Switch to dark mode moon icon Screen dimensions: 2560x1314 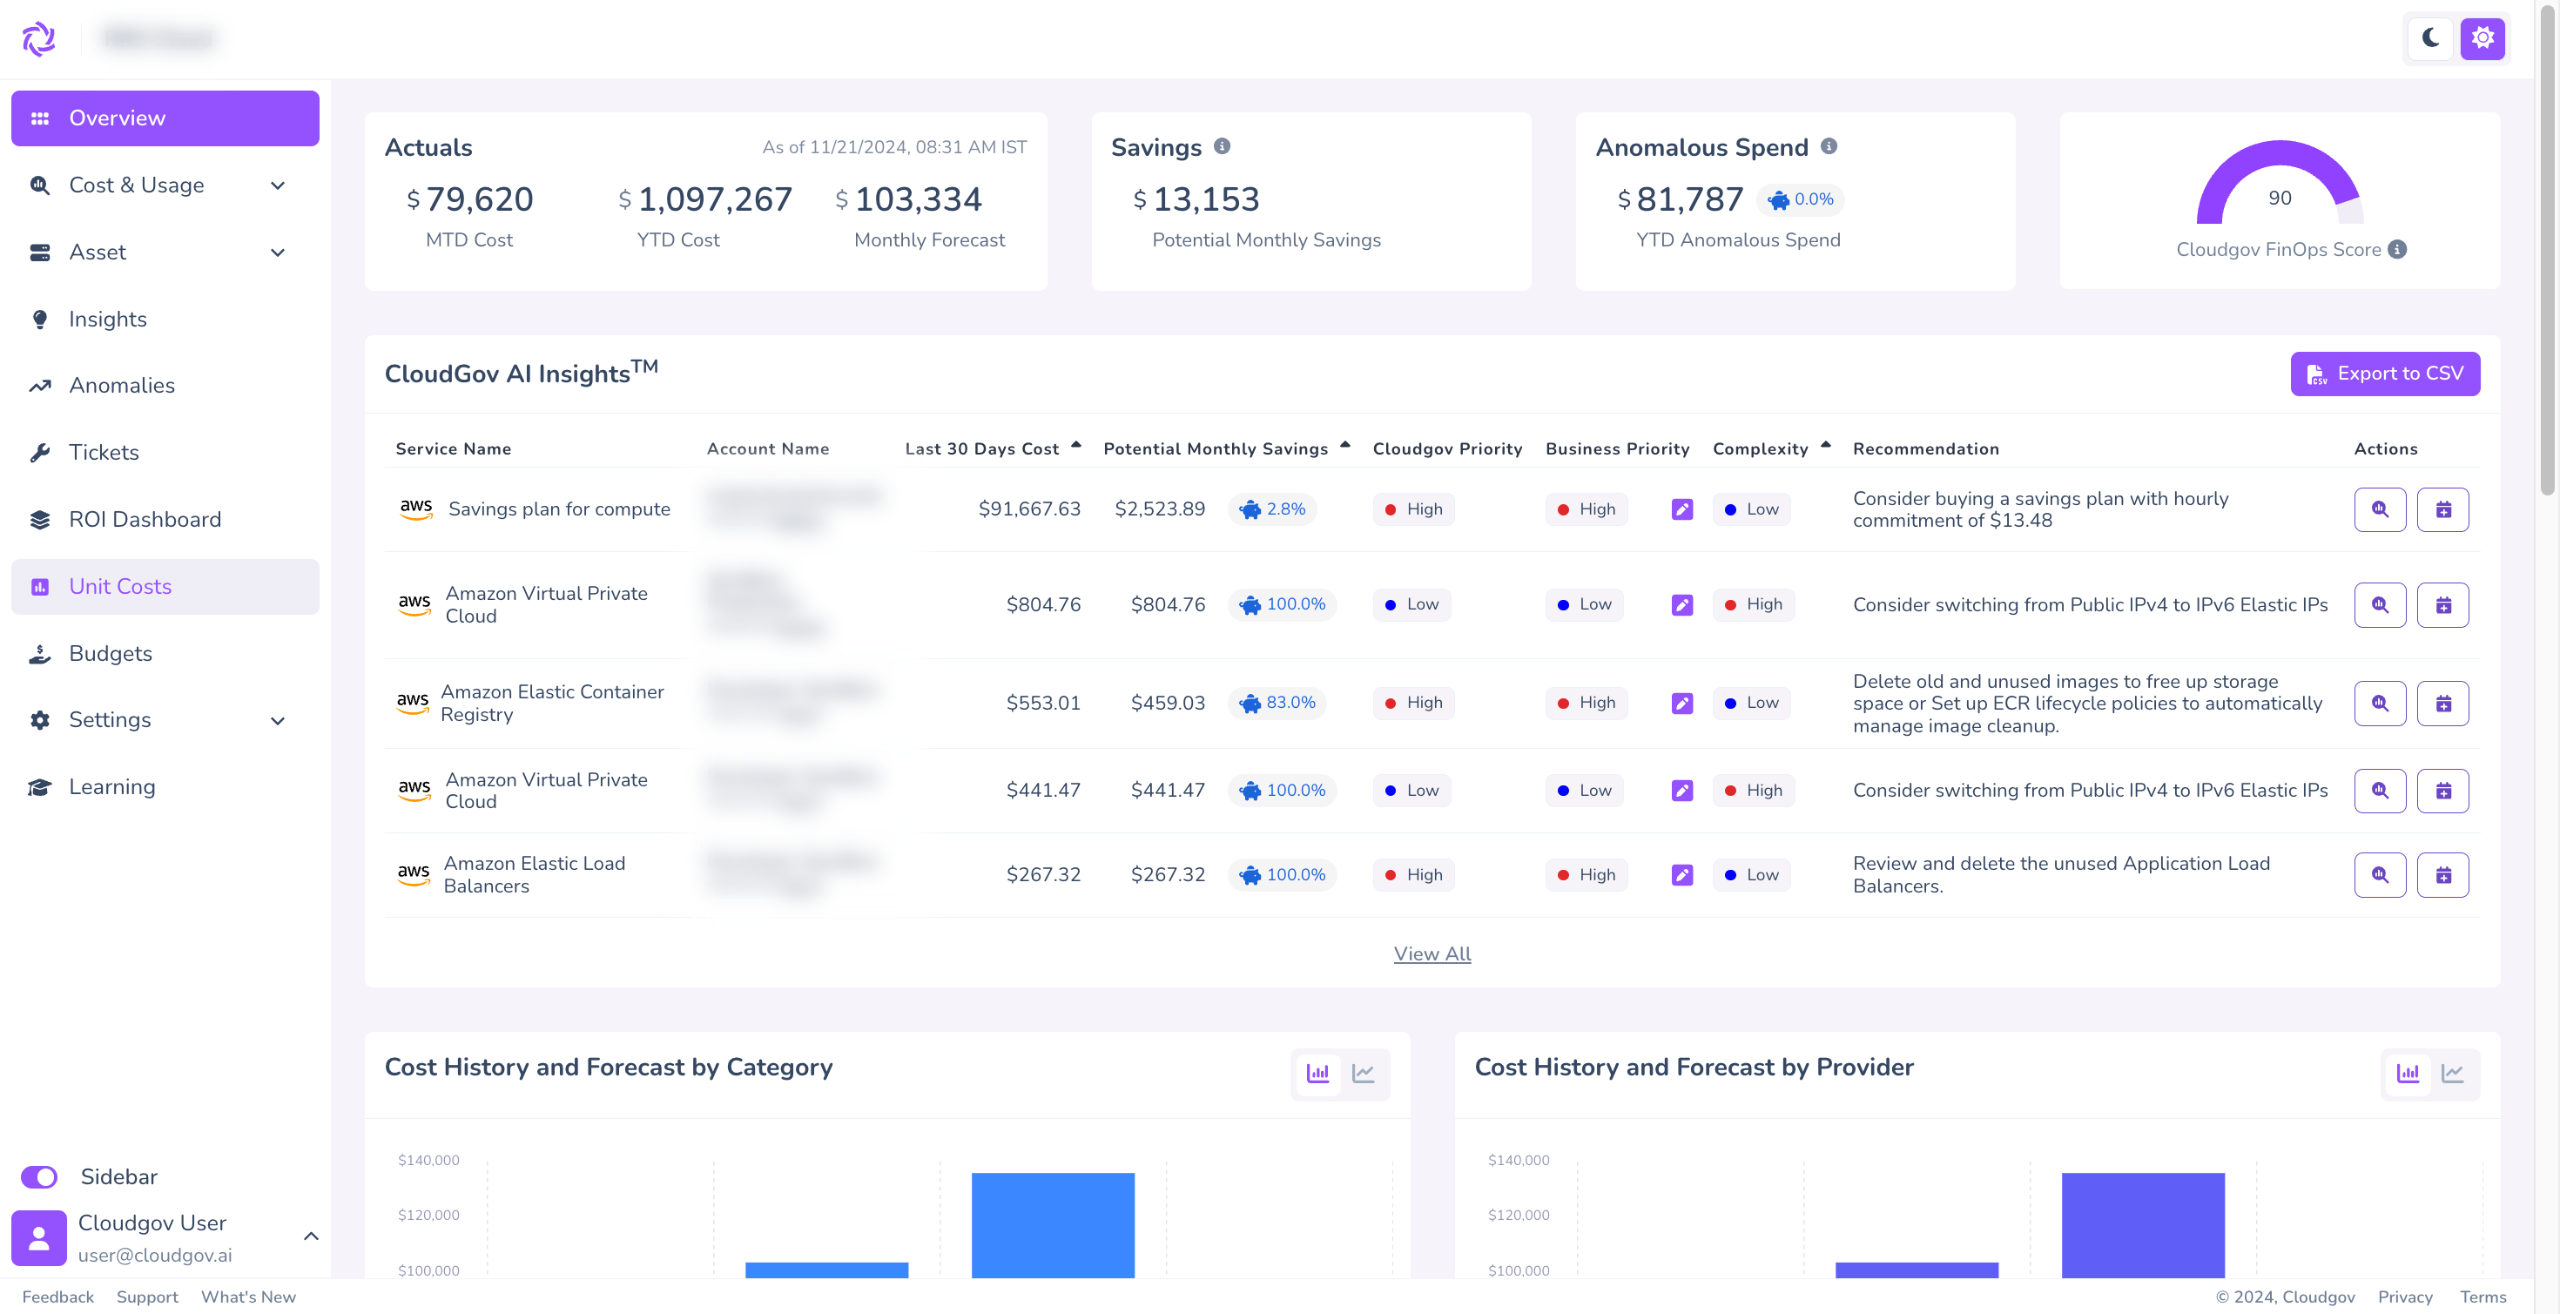[x=2430, y=39]
